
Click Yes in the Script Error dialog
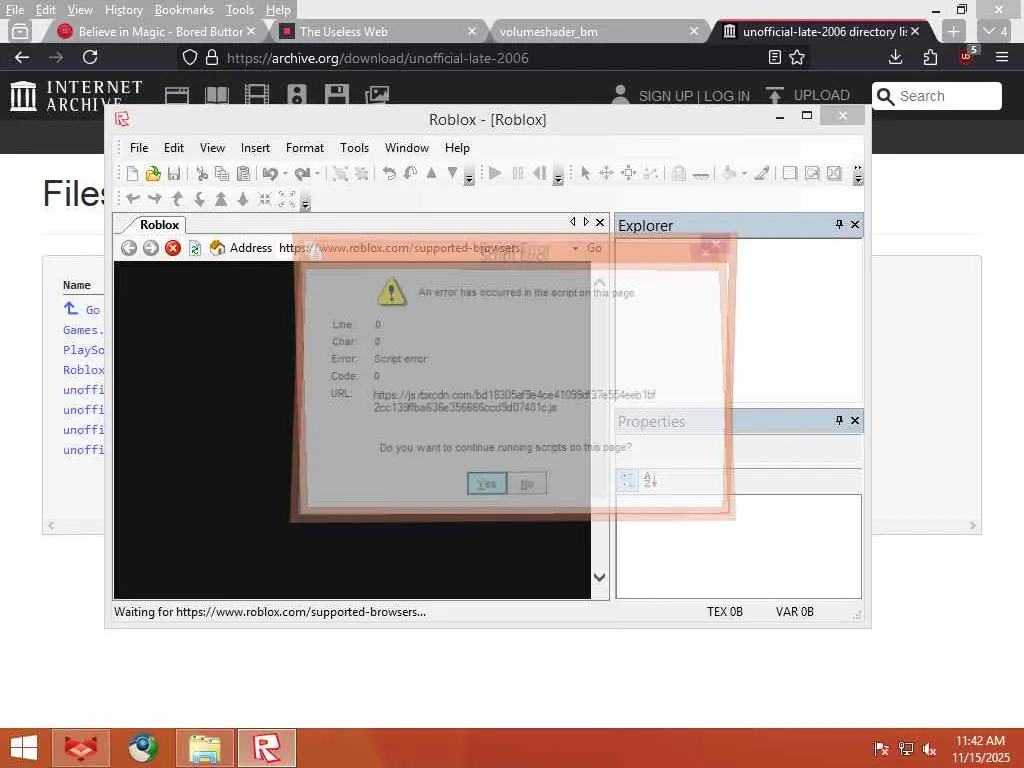tap(487, 484)
